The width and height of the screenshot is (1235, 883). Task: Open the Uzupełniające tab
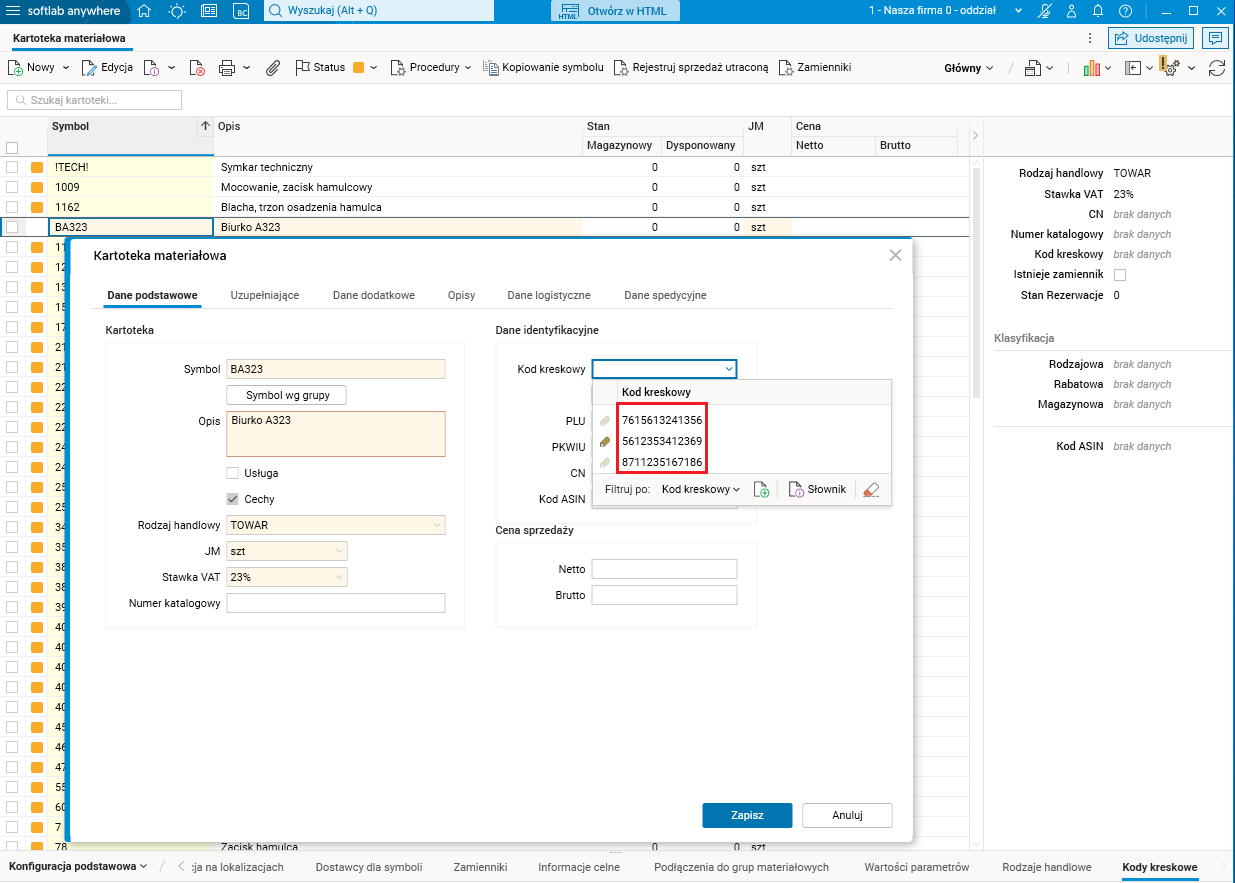[x=265, y=296]
